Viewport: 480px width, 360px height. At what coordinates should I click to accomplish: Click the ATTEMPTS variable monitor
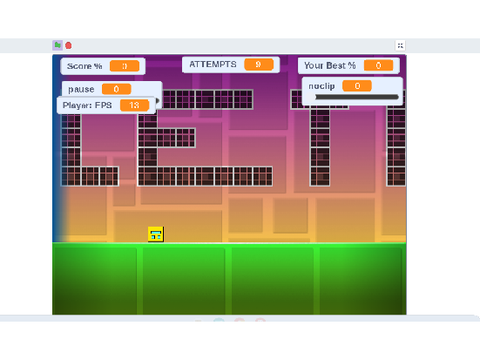(x=231, y=64)
